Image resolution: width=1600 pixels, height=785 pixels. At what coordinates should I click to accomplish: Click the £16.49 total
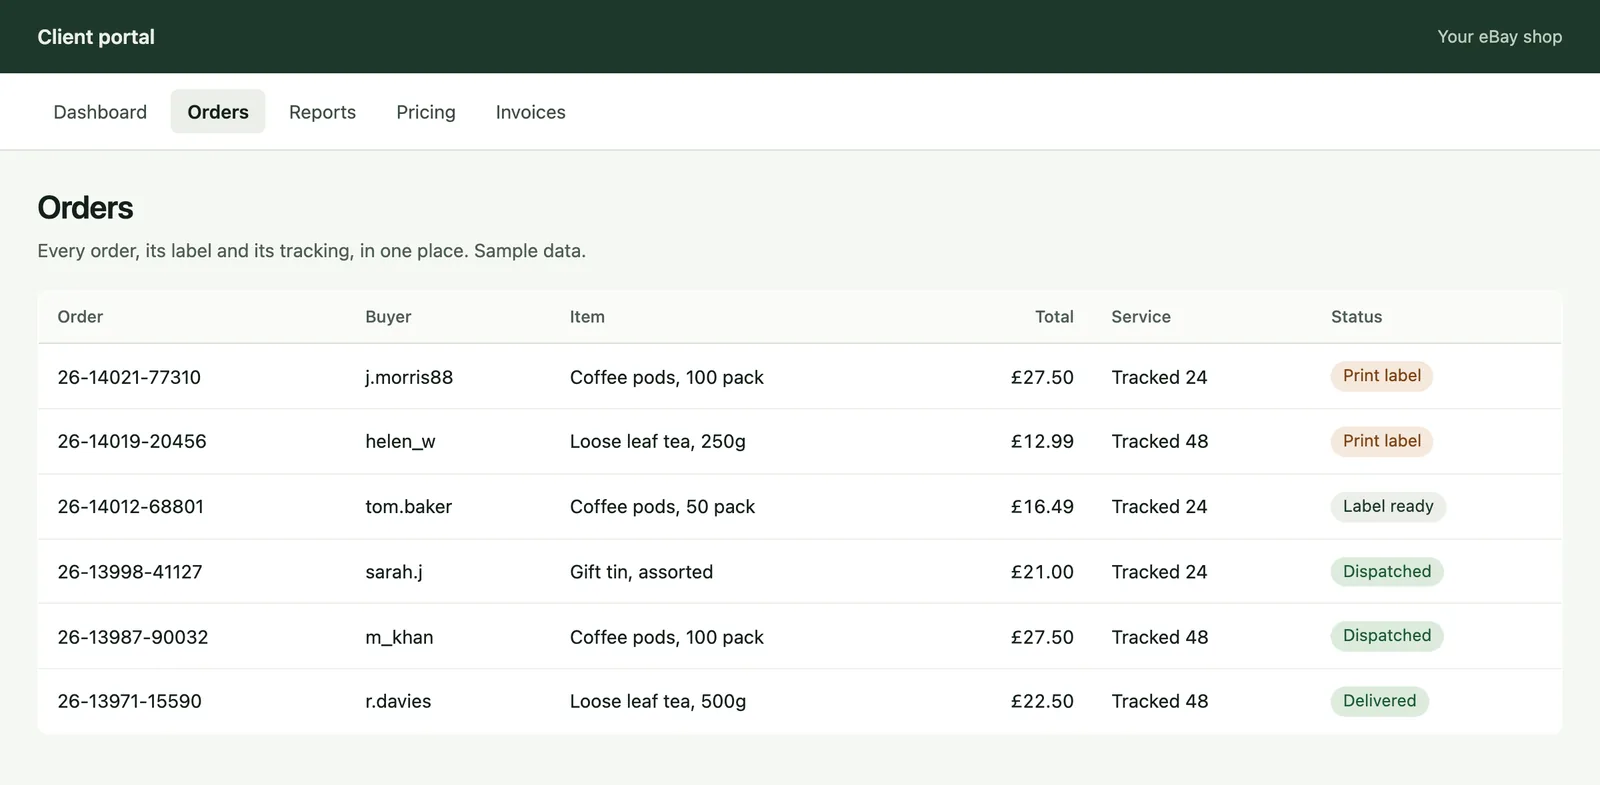pos(1042,507)
